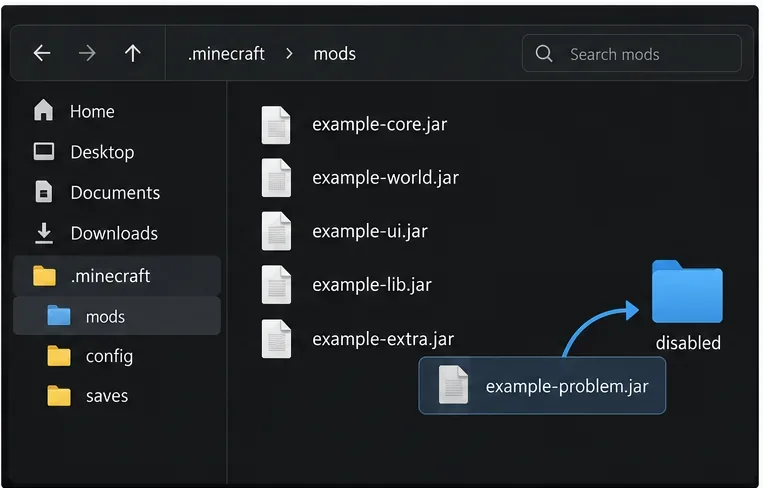Select the file name example-problem.jar
The image size is (763, 488).
567,387
